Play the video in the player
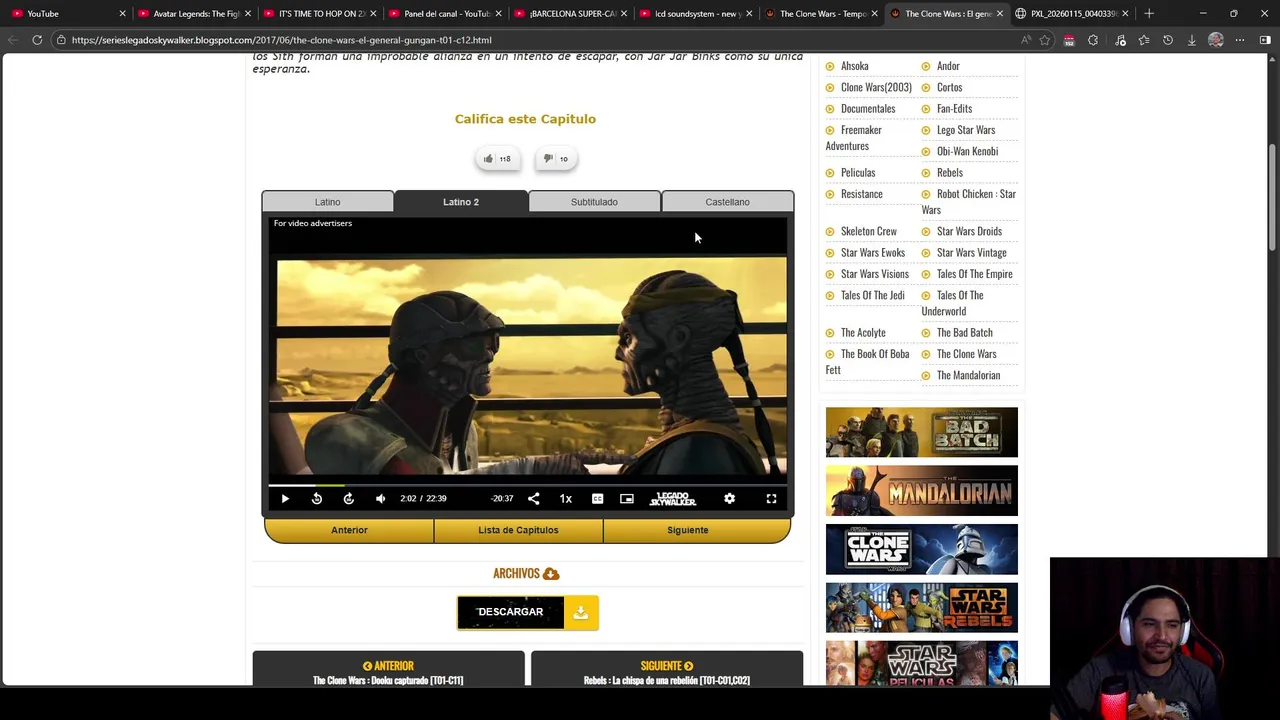This screenshot has width=1280, height=720. tap(285, 498)
